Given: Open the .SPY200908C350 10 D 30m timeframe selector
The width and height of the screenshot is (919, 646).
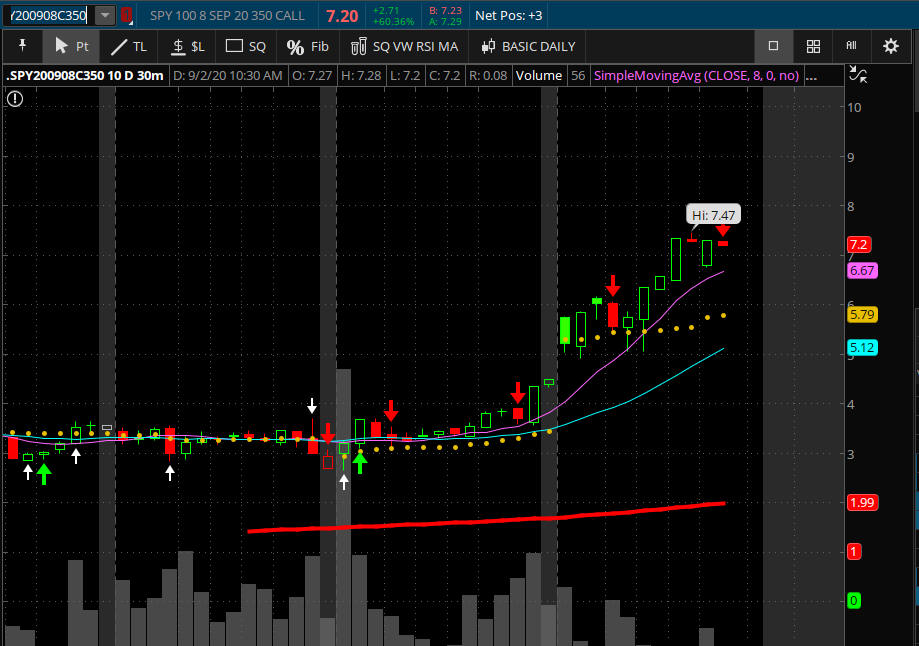Looking at the screenshot, I should click(85, 76).
